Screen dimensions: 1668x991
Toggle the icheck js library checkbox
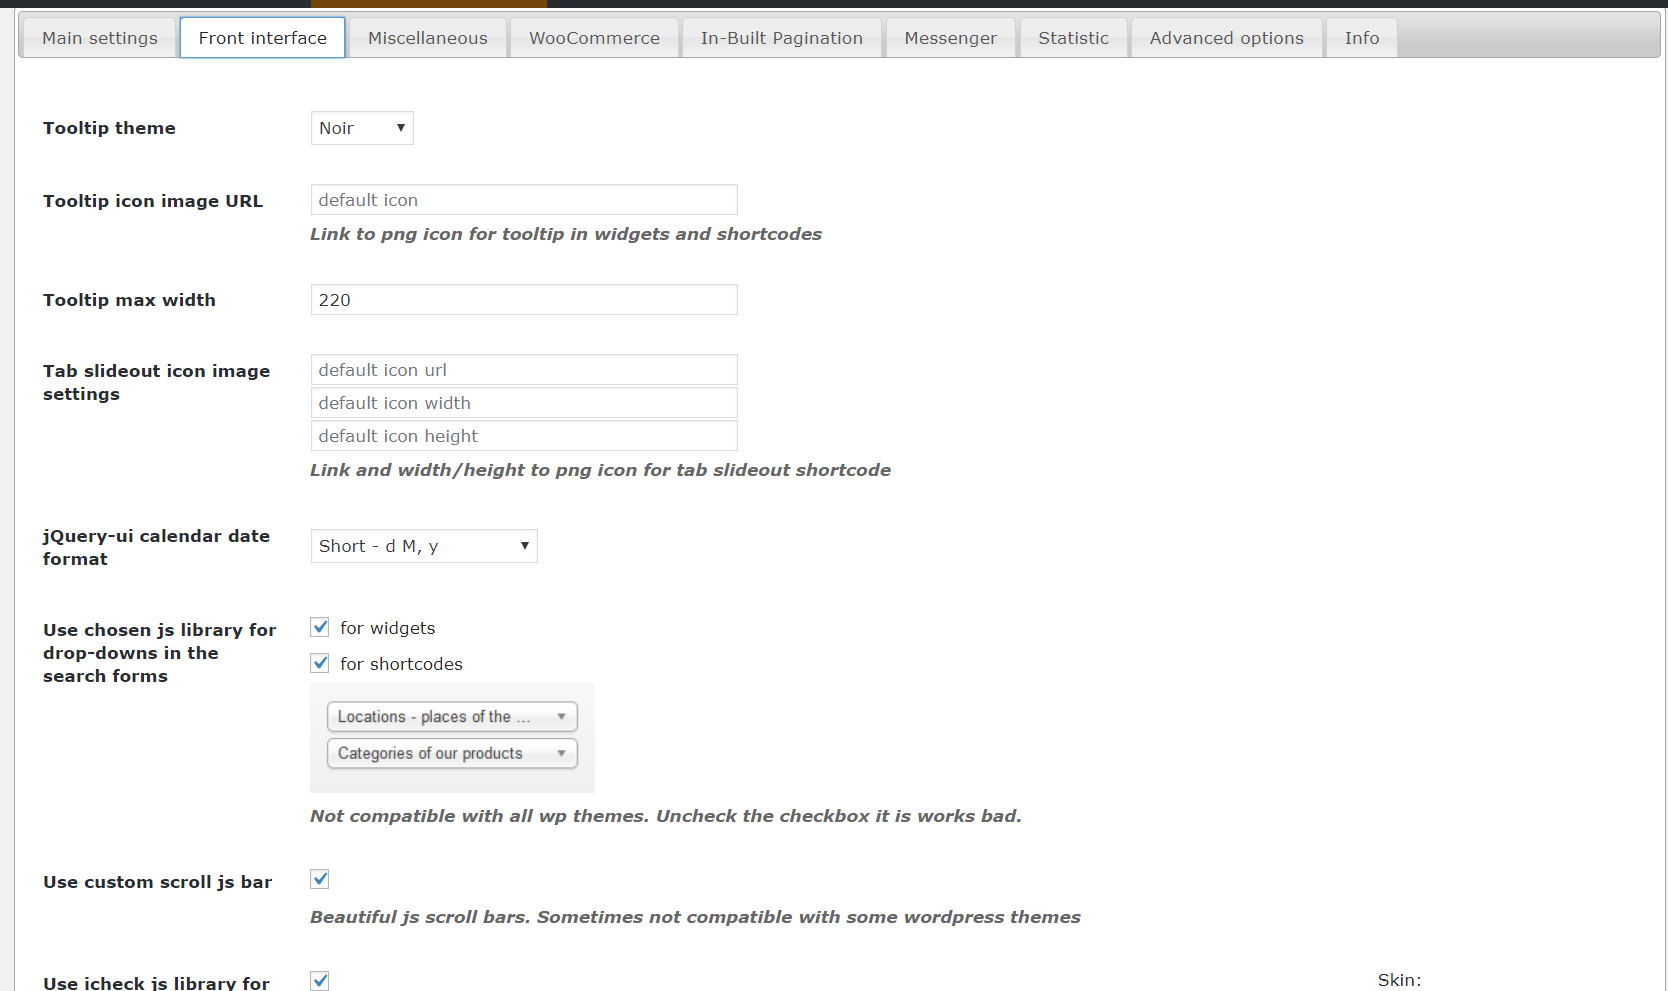pos(320,981)
